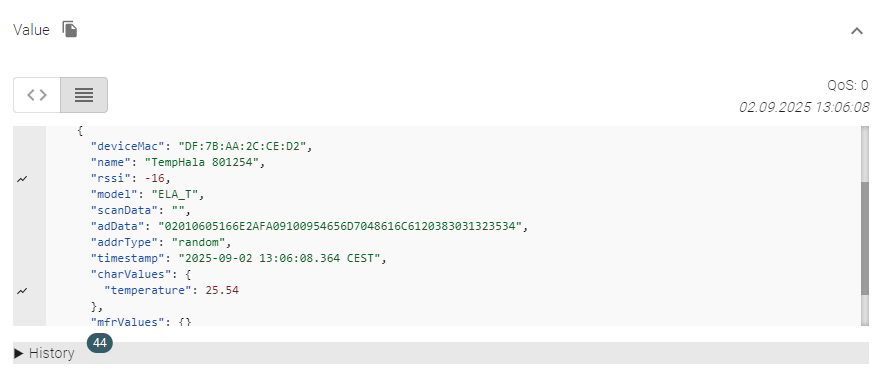Copy the value to clipboard

(x=69, y=29)
